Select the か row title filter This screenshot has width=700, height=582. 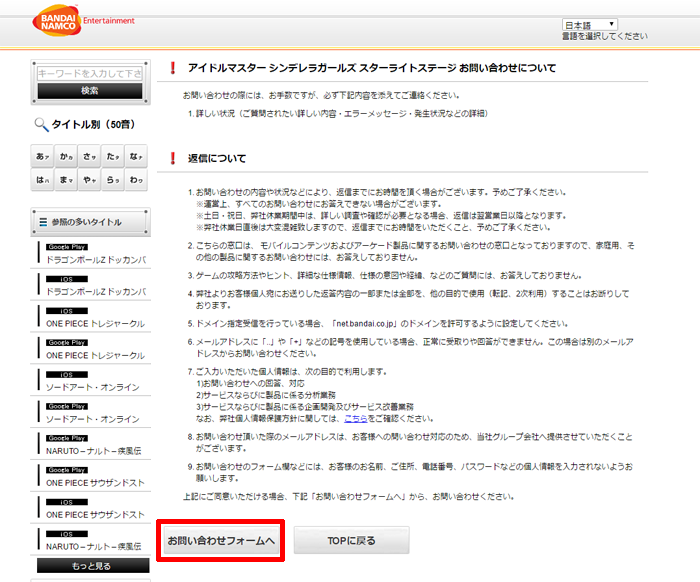click(66, 156)
